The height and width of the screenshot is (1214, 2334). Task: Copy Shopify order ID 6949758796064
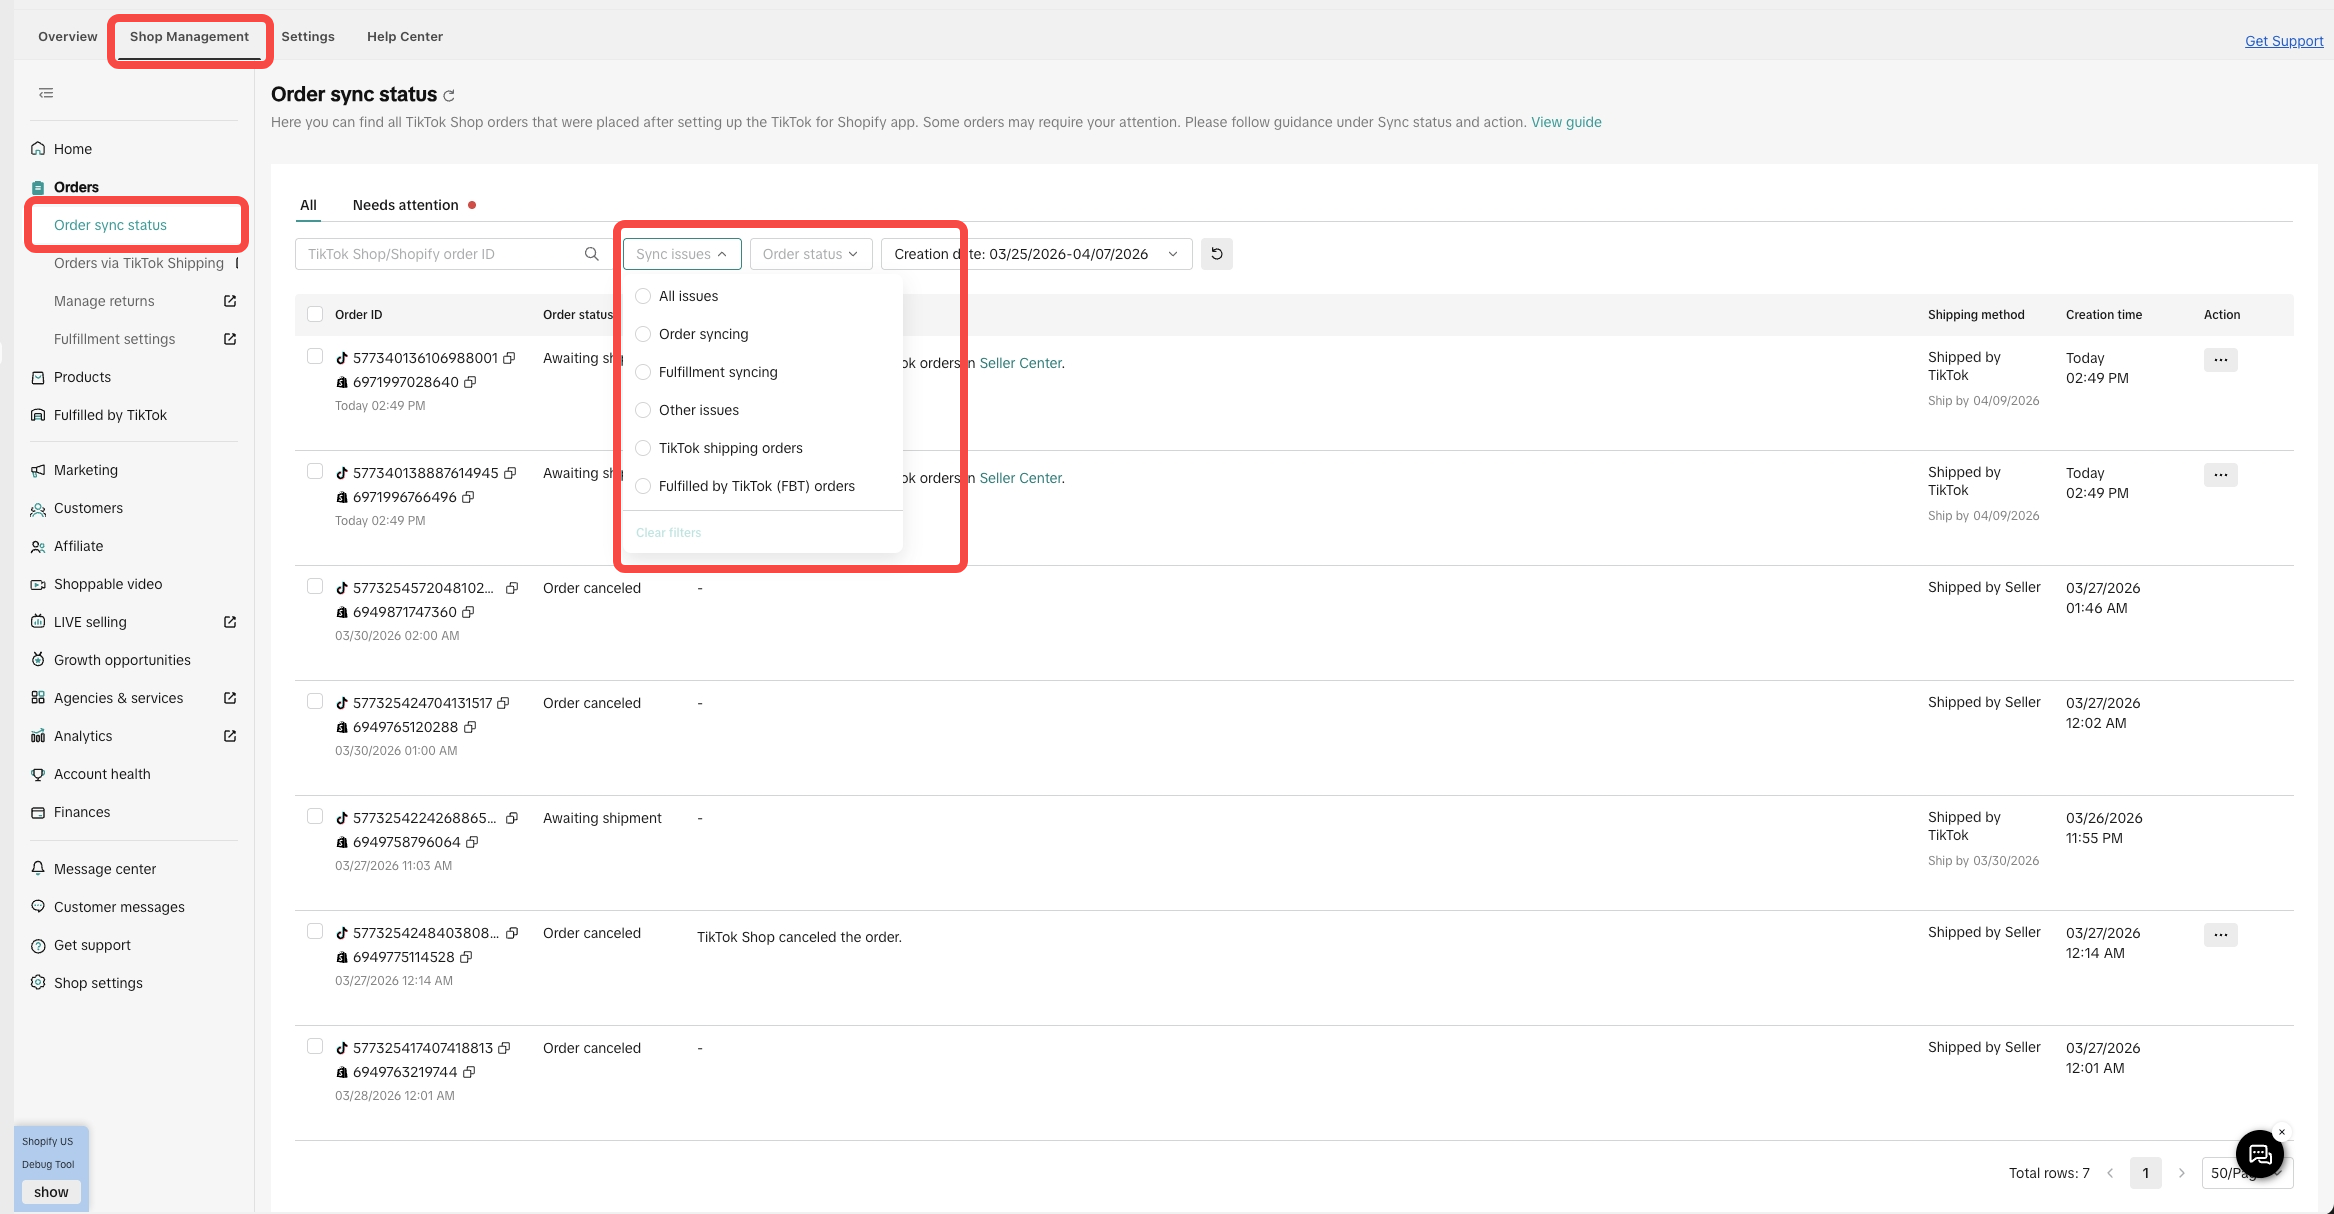click(472, 842)
